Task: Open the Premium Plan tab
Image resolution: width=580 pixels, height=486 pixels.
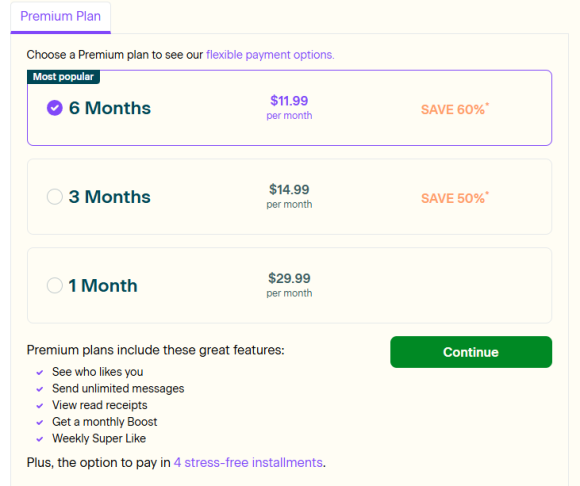Action: click(x=60, y=17)
